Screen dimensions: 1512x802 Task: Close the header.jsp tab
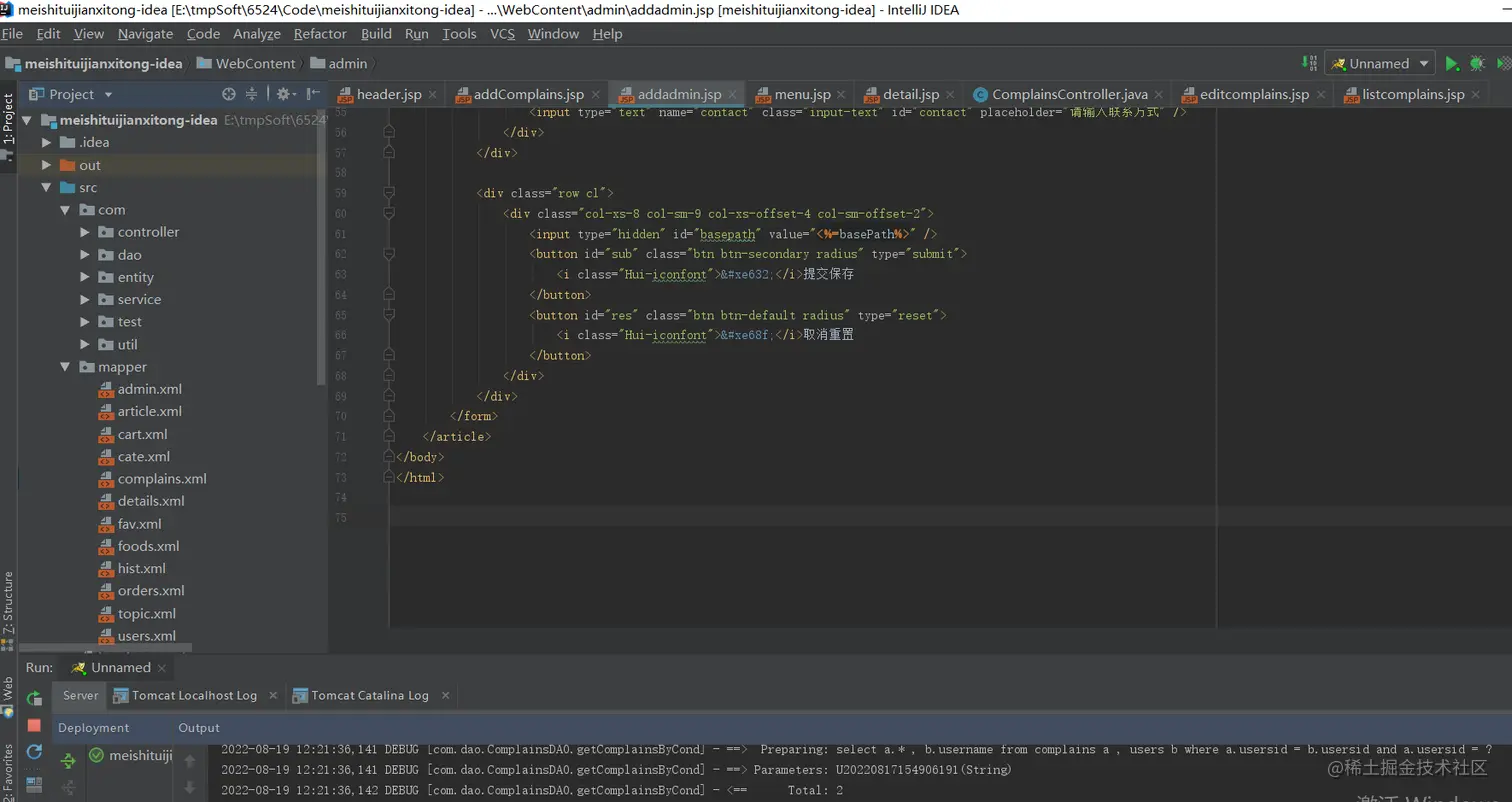click(x=433, y=95)
